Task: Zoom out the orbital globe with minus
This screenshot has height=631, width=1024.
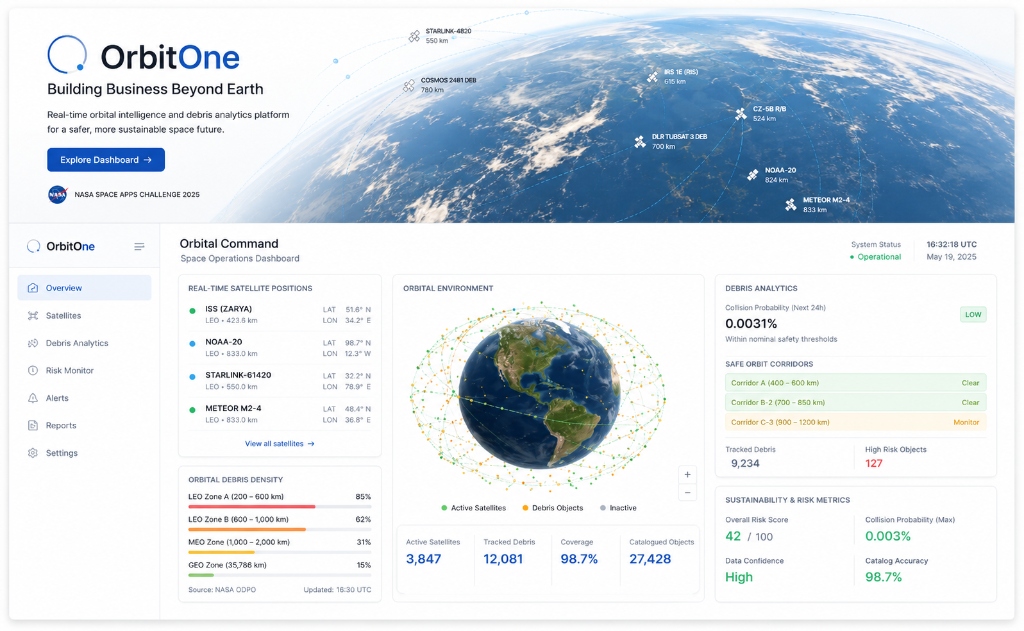Action: click(687, 492)
